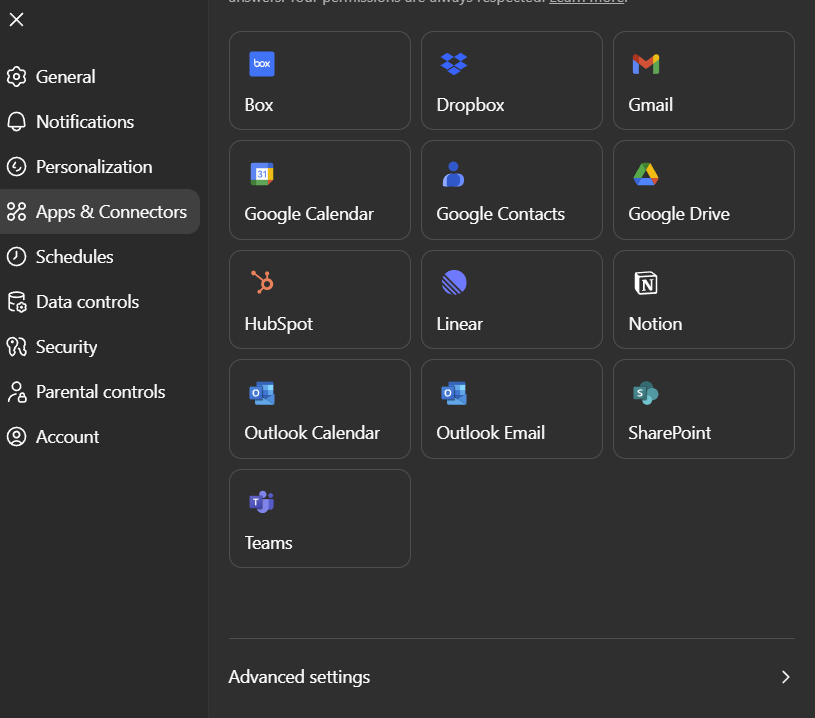This screenshot has height=718, width=815.
Task: Click the Learn more link
Action: coord(586,2)
